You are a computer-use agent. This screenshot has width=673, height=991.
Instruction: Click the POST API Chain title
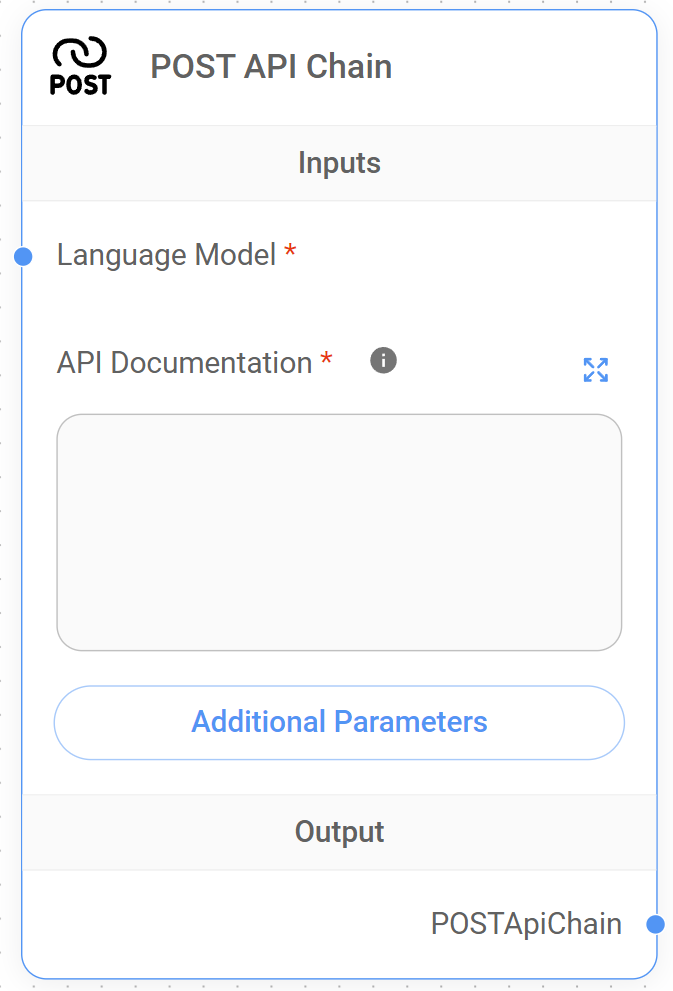point(271,67)
